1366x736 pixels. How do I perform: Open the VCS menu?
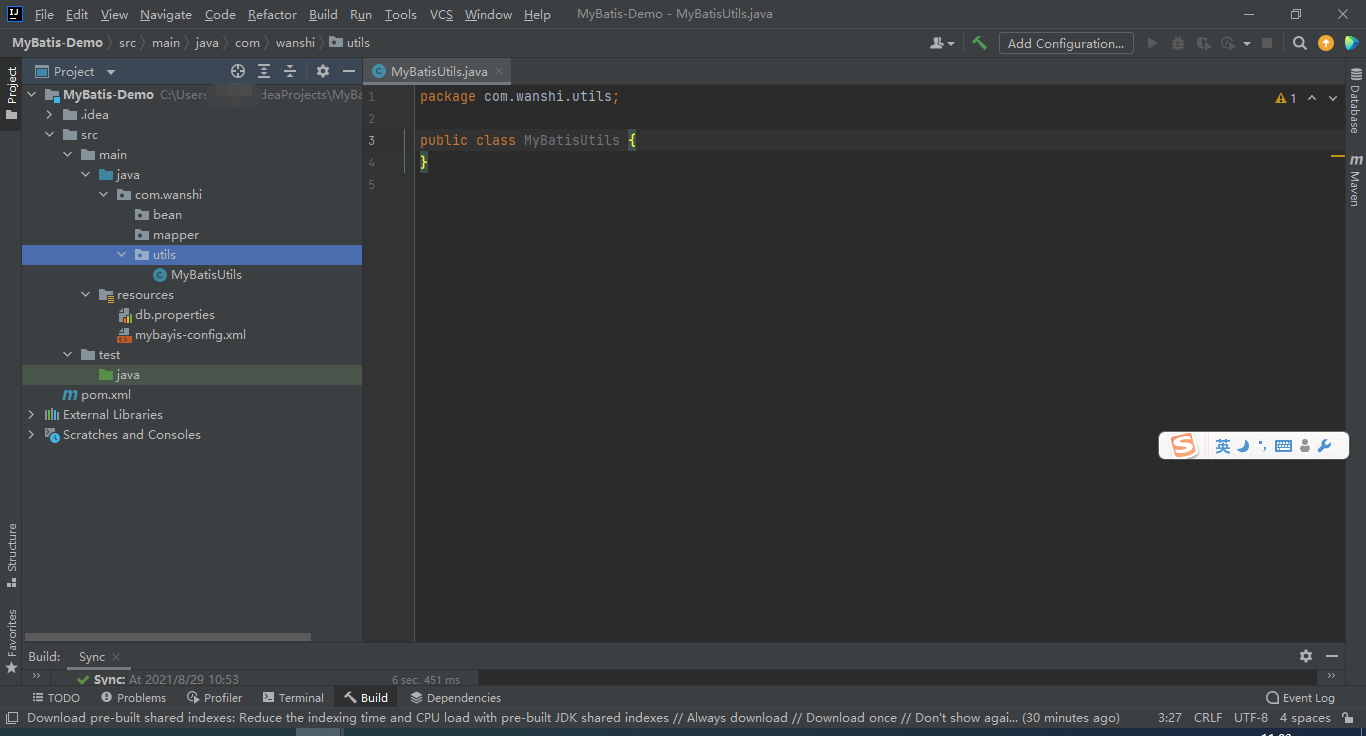pyautogui.click(x=441, y=14)
